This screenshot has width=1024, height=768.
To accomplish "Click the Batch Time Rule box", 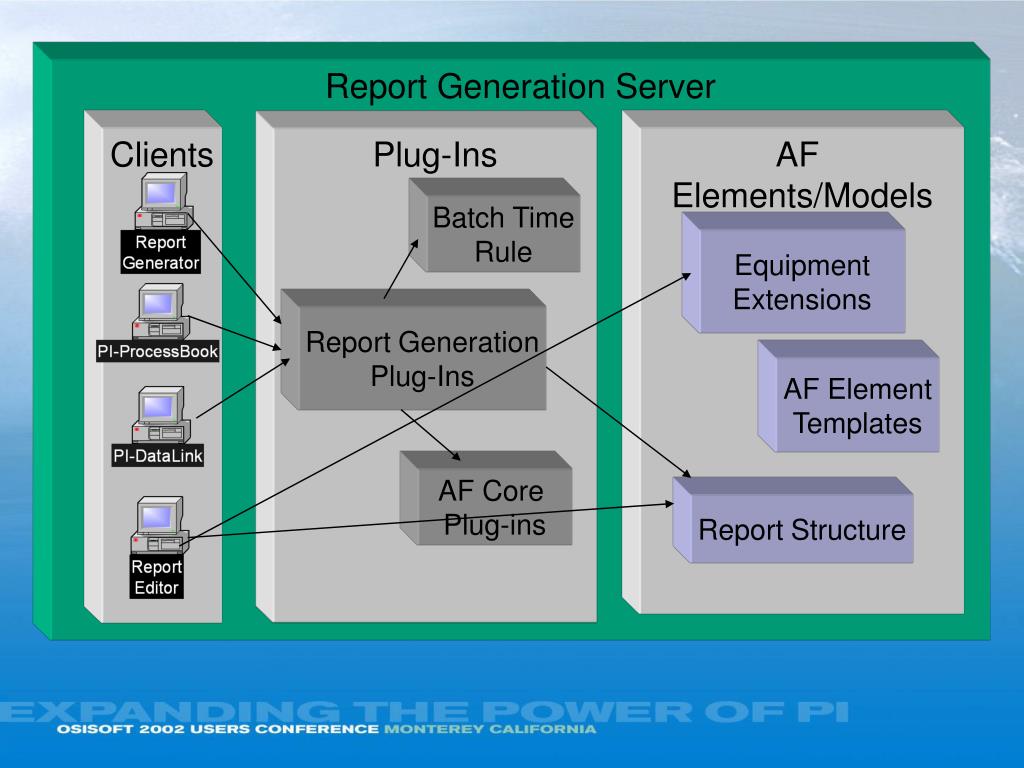I will [x=494, y=225].
